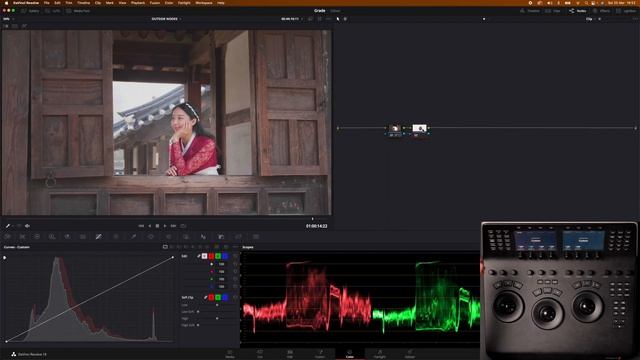Select corrector node 01 in graph

tap(395, 129)
